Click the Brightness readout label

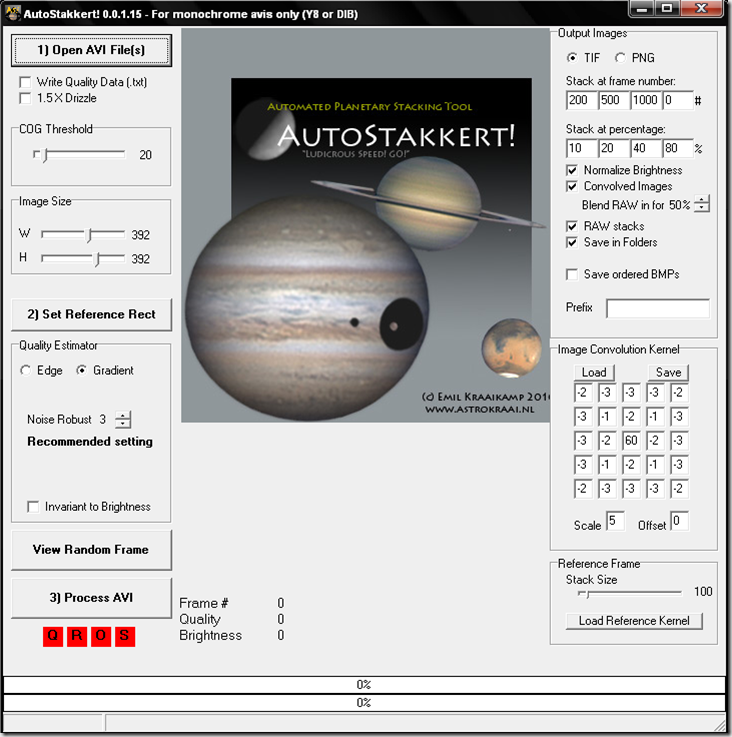pyautogui.click(x=211, y=635)
